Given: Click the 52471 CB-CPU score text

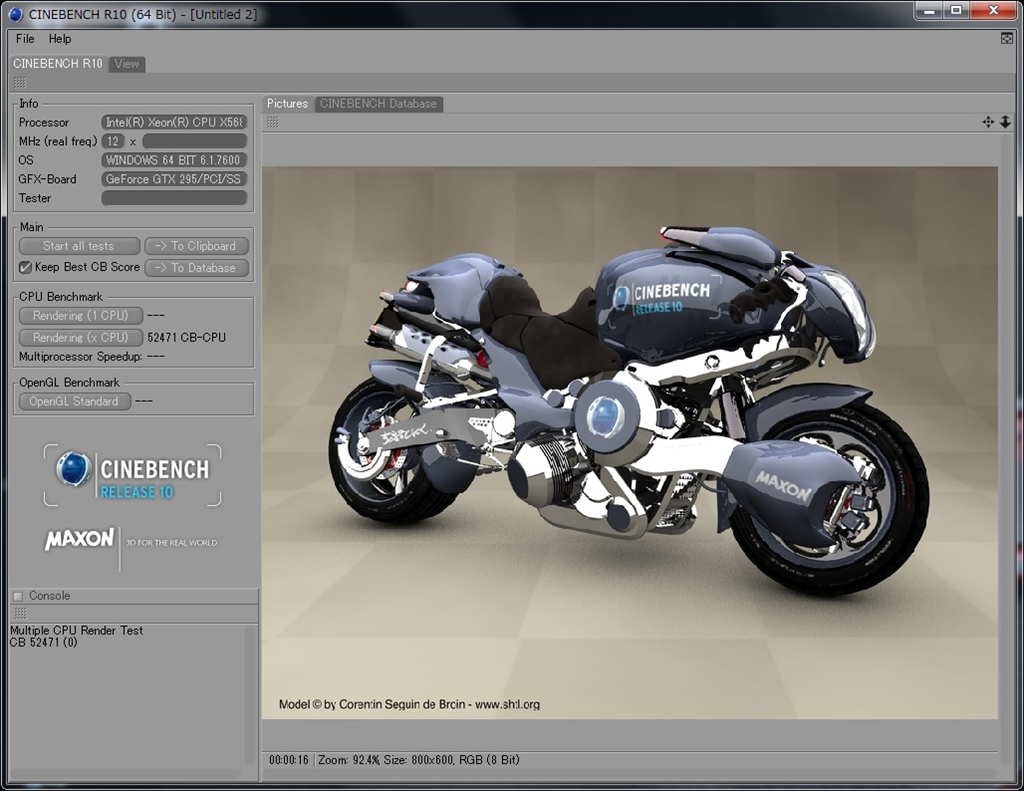Looking at the screenshot, I should point(186,337).
